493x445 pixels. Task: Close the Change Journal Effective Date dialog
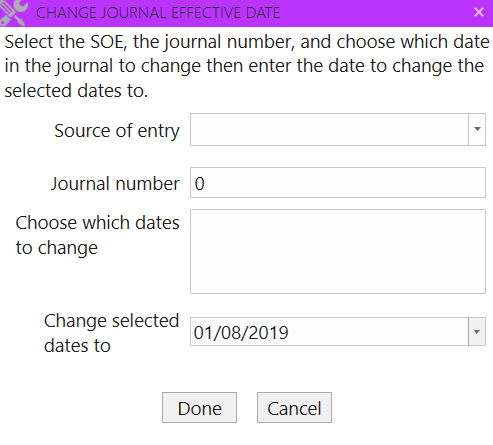[479, 12]
